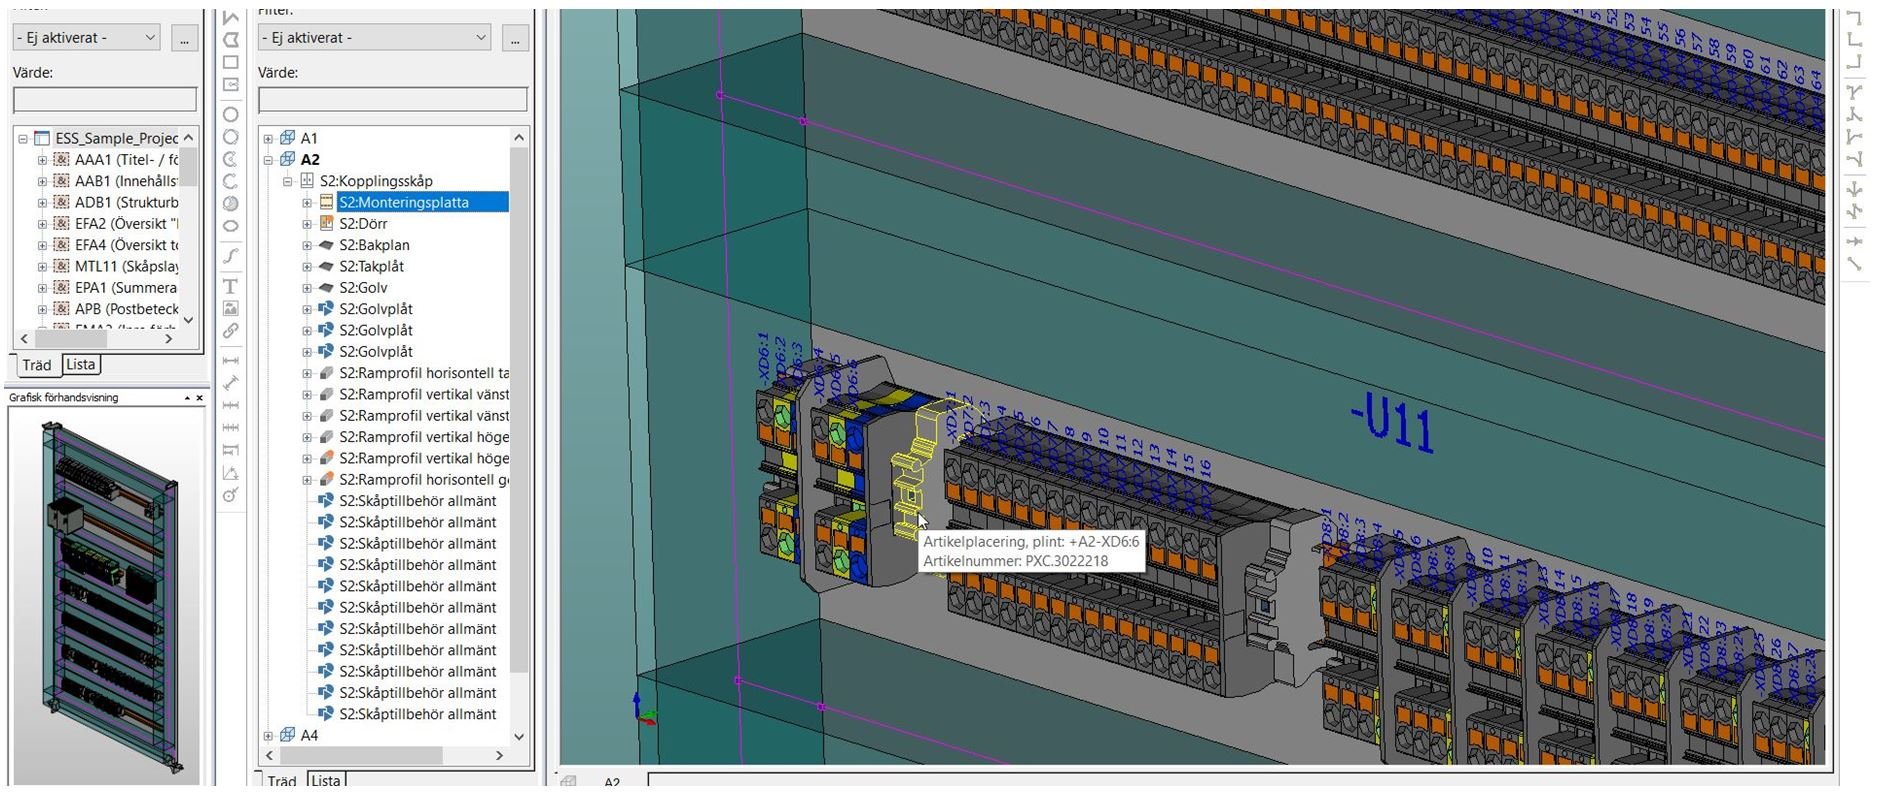Image resolution: width=1880 pixels, height=794 pixels.
Task: Select the Text insertion tool
Action: click(x=231, y=287)
